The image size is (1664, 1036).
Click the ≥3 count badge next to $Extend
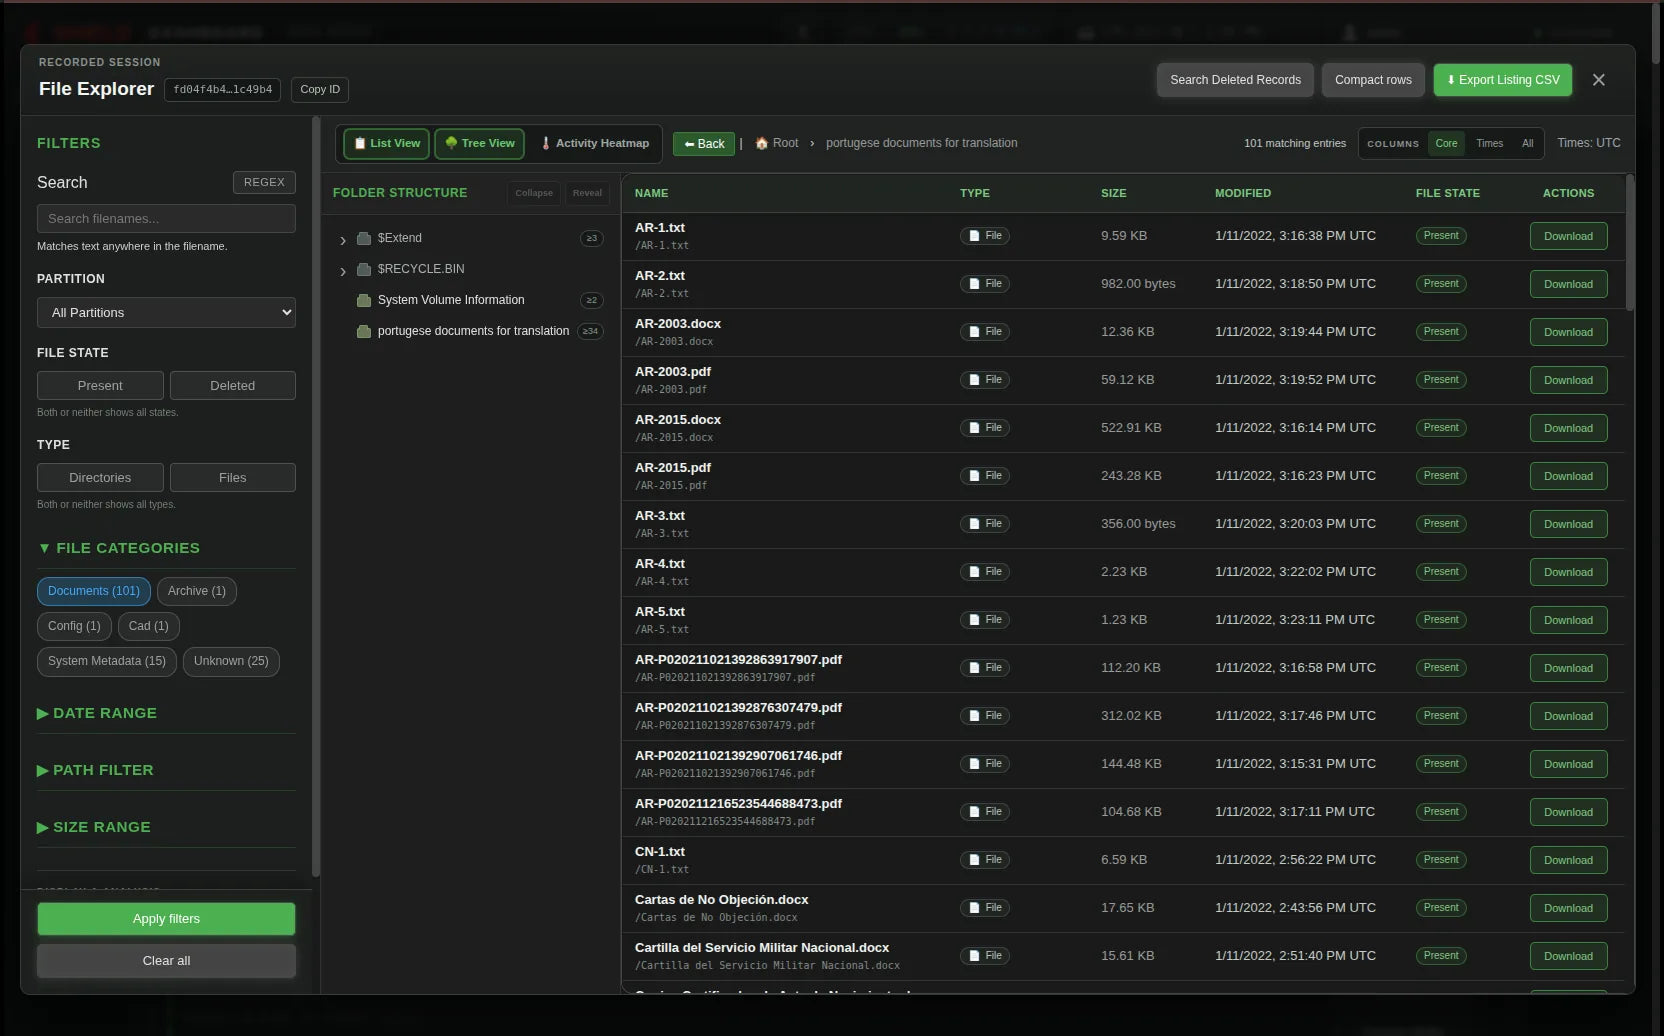tap(592, 238)
